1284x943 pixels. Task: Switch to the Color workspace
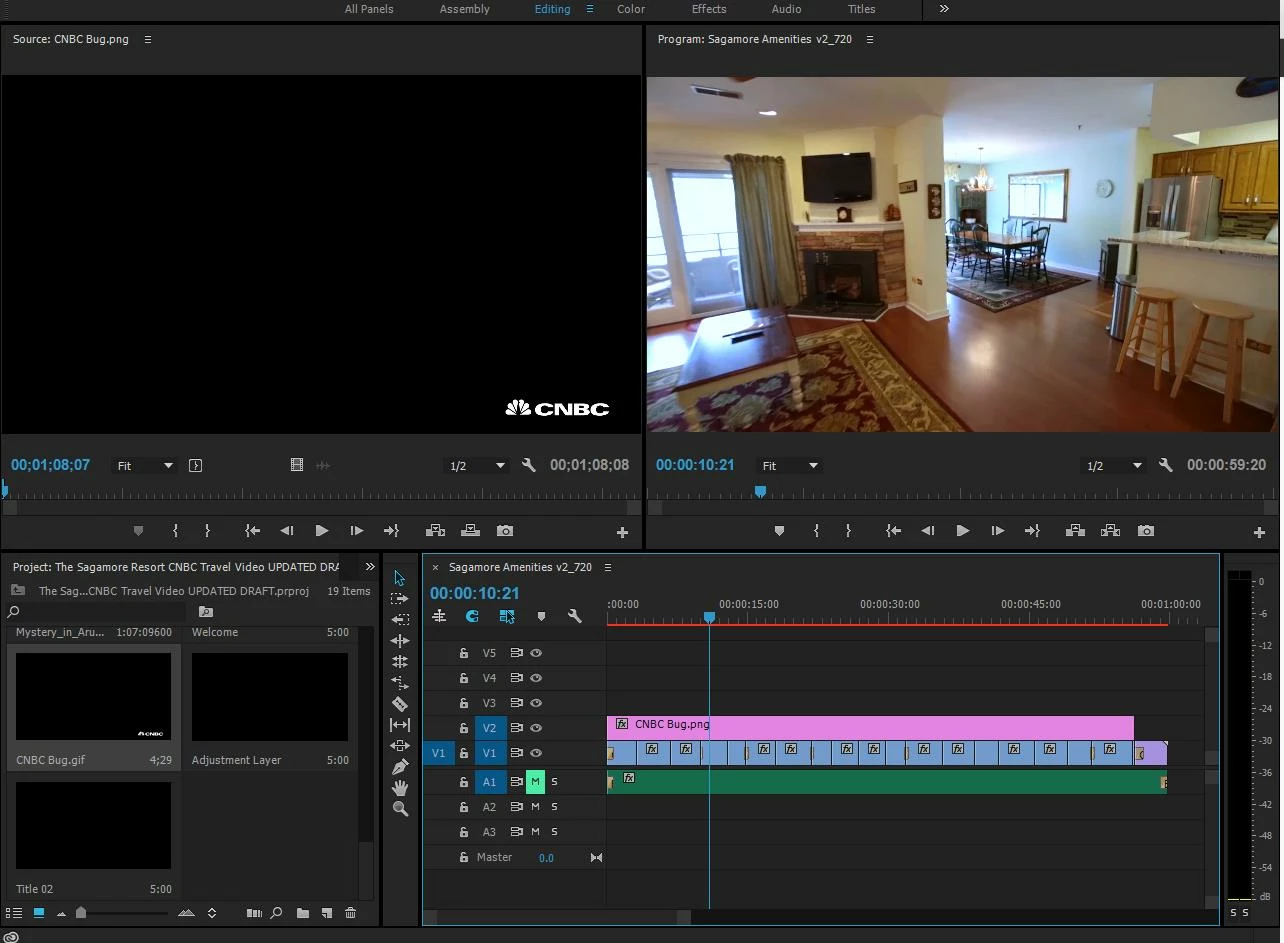[x=631, y=9]
